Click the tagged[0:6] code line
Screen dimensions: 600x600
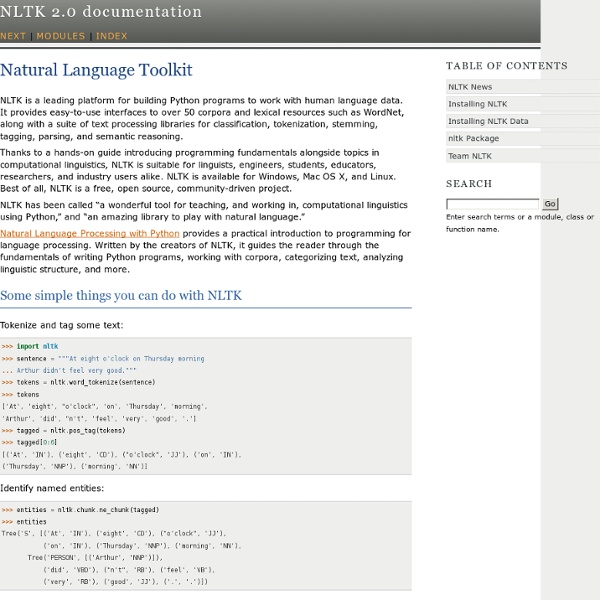pyautogui.click(x=29, y=442)
